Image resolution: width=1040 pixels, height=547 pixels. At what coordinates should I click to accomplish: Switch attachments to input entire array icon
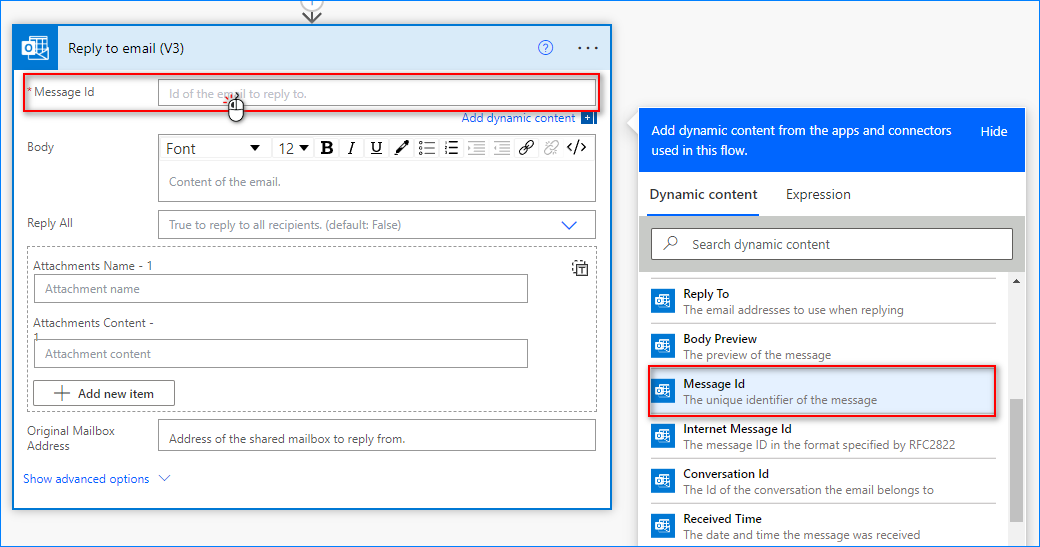(580, 268)
